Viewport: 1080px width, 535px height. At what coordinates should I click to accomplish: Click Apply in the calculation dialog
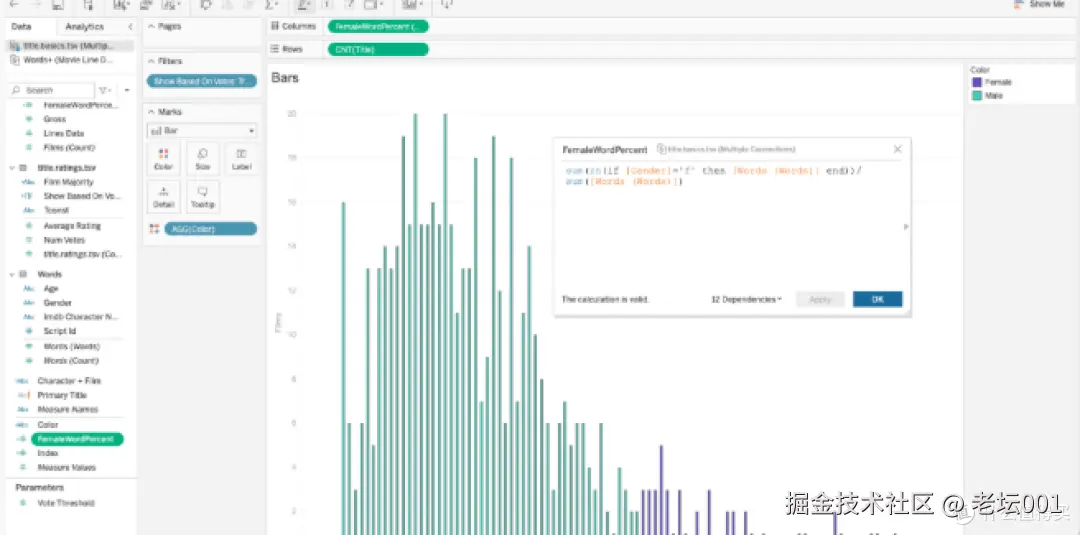coord(820,300)
